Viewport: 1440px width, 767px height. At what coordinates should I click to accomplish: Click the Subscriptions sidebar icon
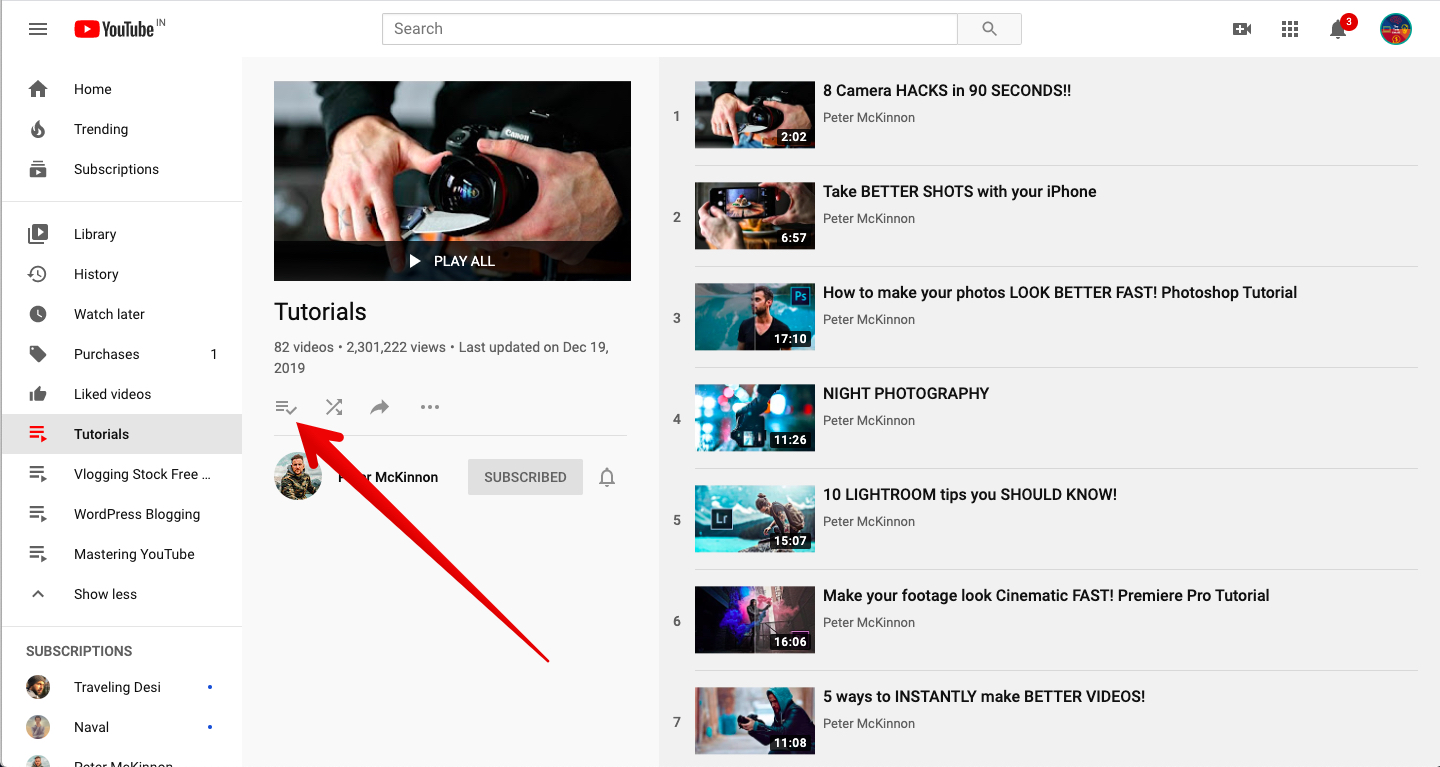[38, 169]
